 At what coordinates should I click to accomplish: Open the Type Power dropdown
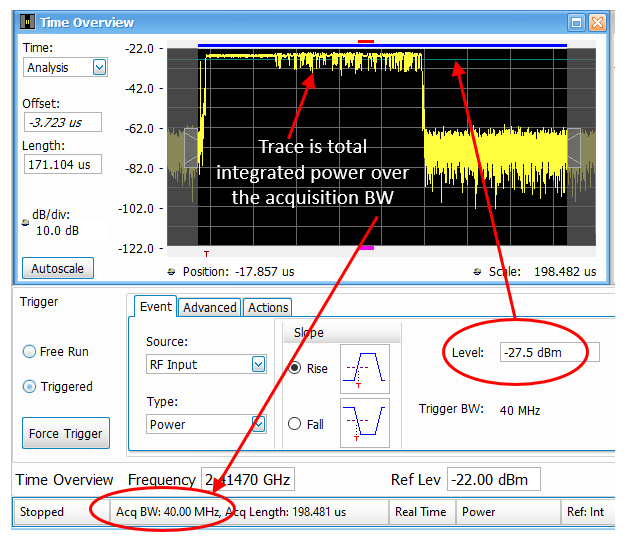coord(259,424)
